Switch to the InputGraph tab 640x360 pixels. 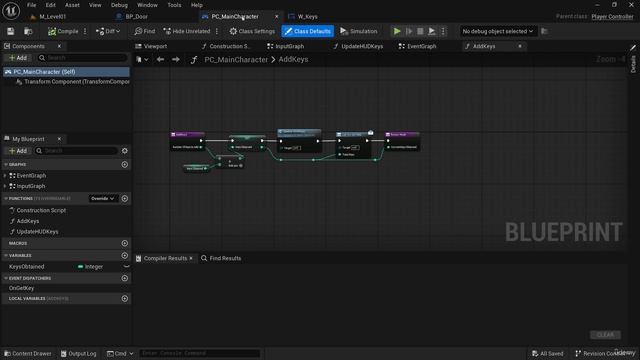pyautogui.click(x=289, y=46)
